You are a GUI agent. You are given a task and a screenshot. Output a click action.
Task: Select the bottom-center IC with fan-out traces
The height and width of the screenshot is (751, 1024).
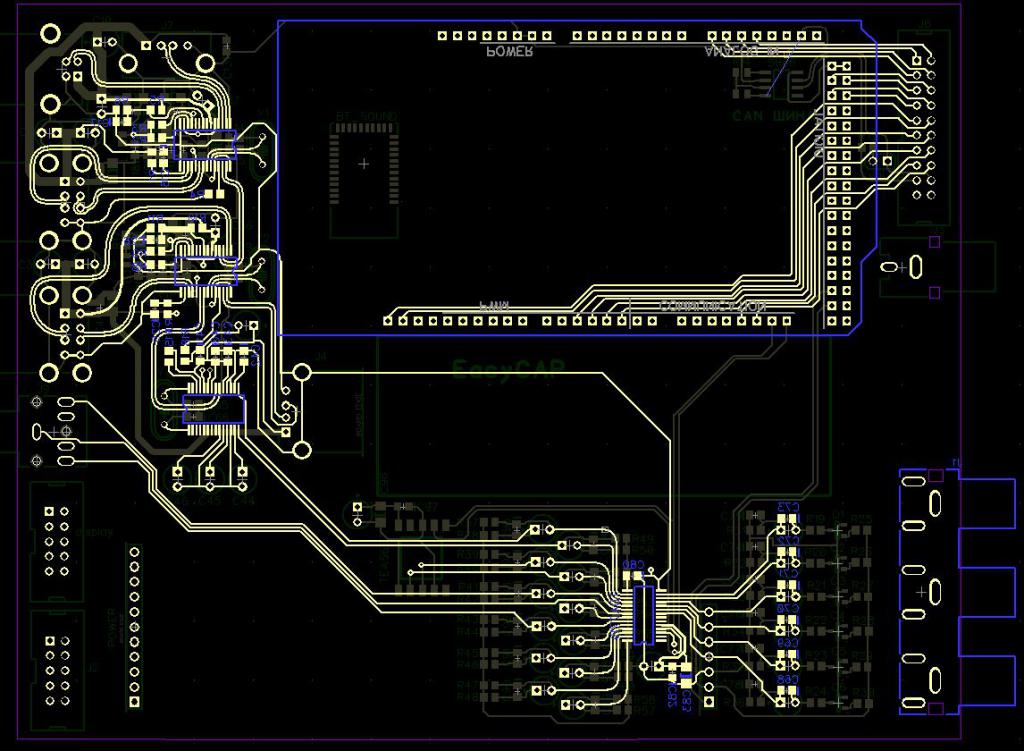coord(641,613)
